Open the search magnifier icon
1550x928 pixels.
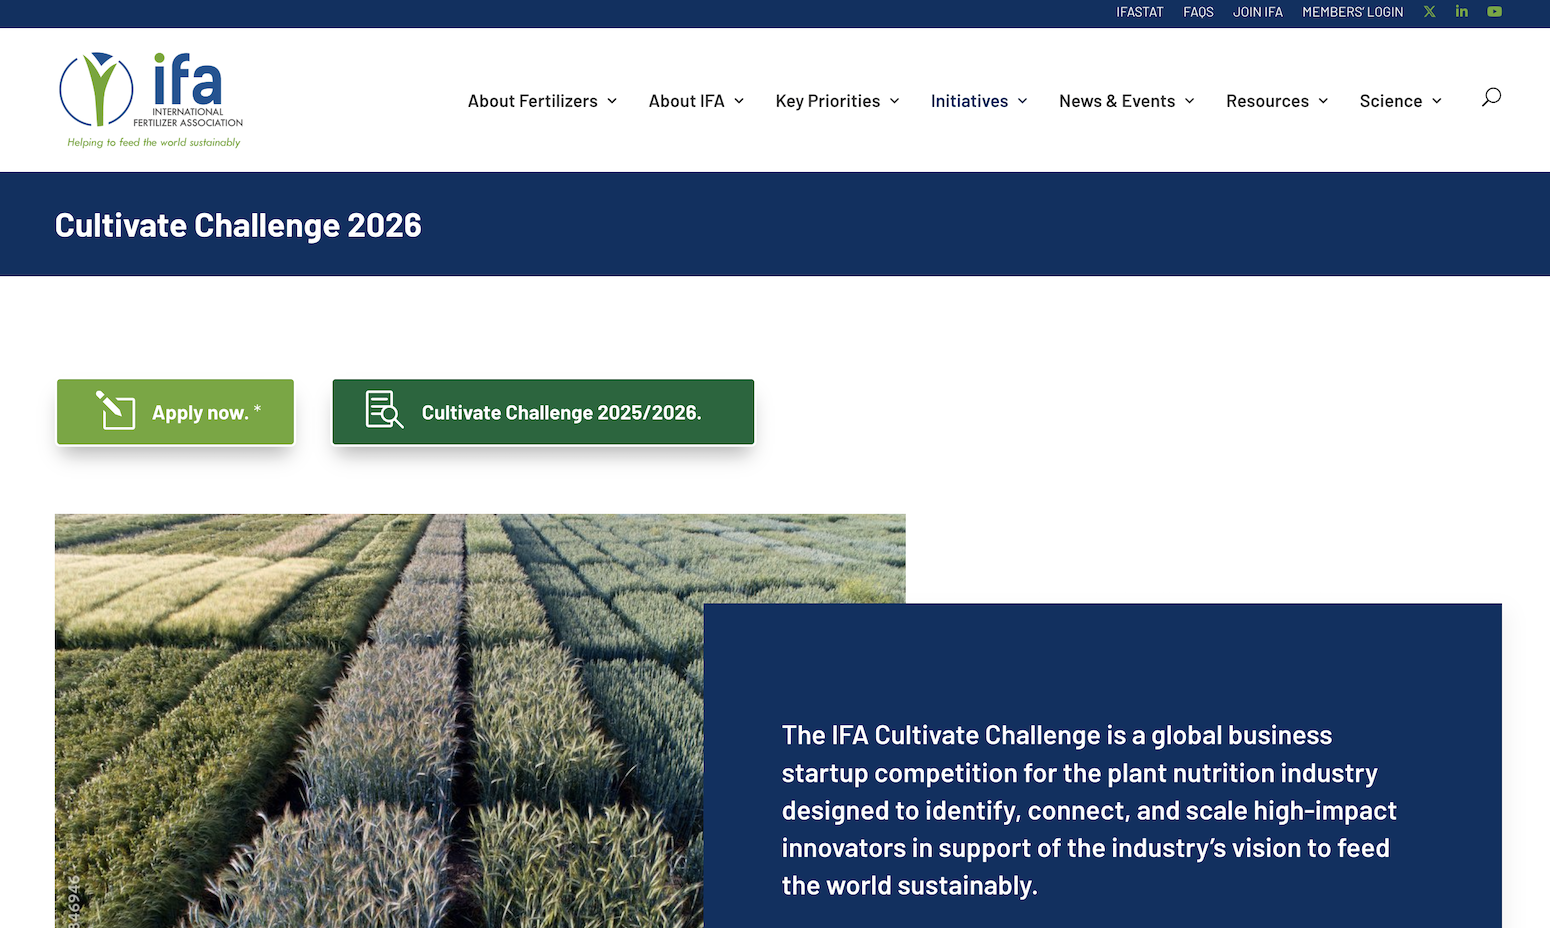(1491, 97)
